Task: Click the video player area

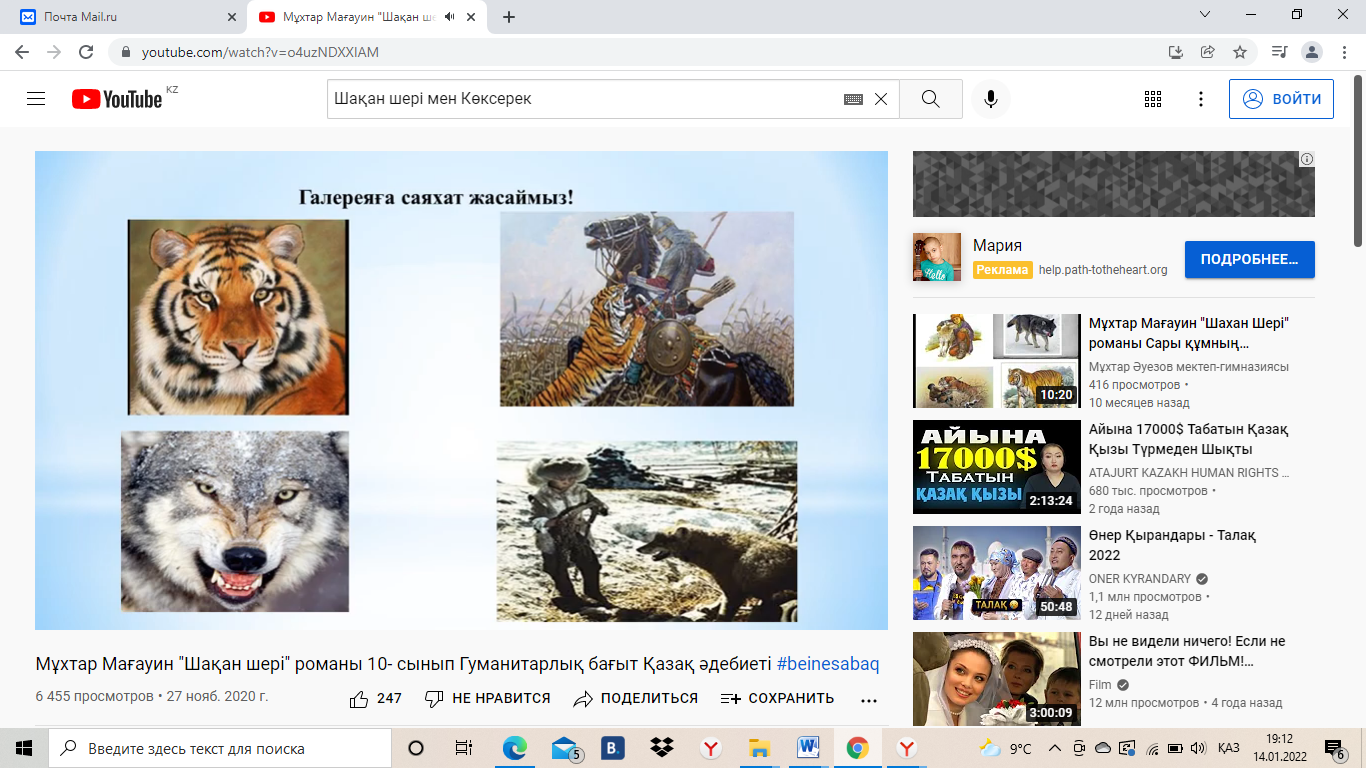Action: 461,390
